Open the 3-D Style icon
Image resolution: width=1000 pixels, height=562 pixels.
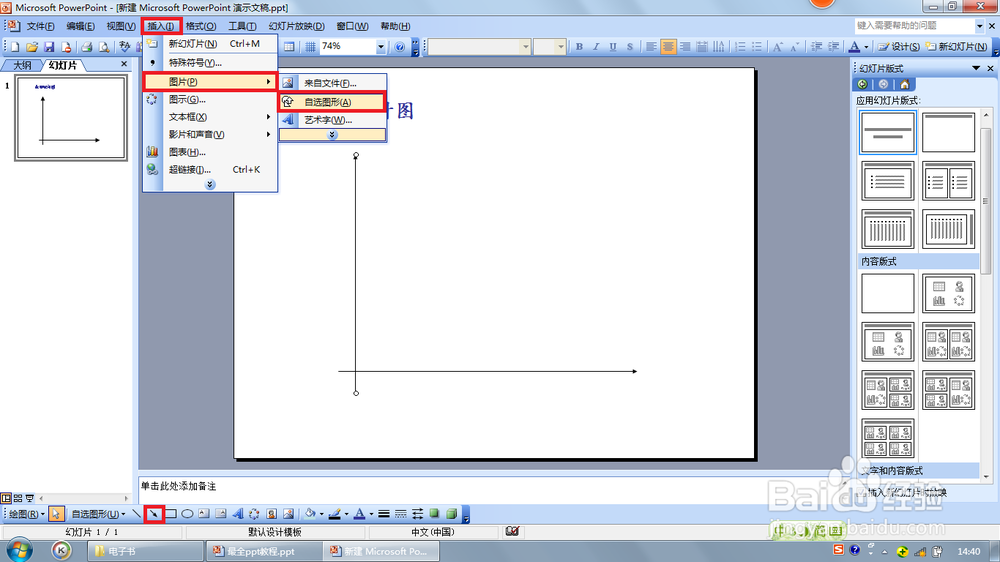pos(452,514)
